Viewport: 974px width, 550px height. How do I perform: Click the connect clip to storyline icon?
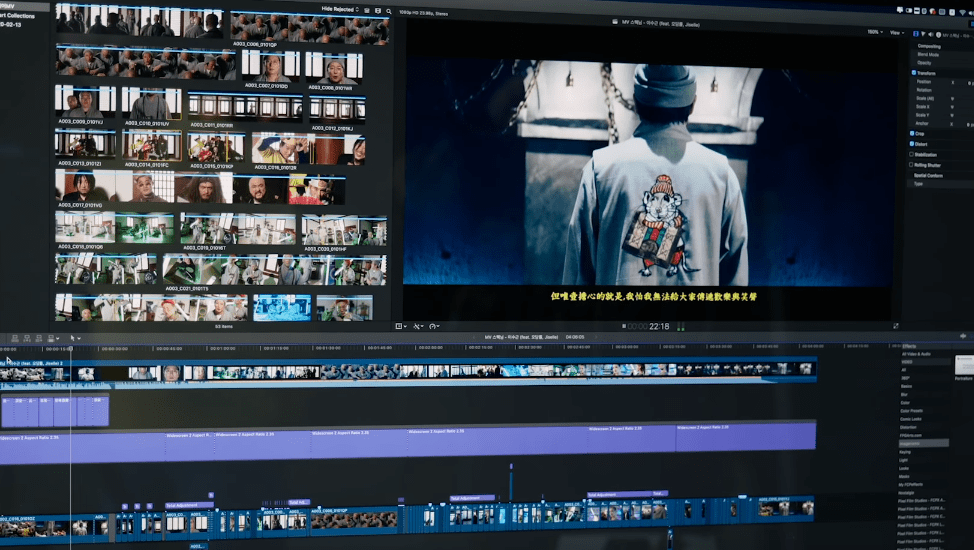point(15,338)
